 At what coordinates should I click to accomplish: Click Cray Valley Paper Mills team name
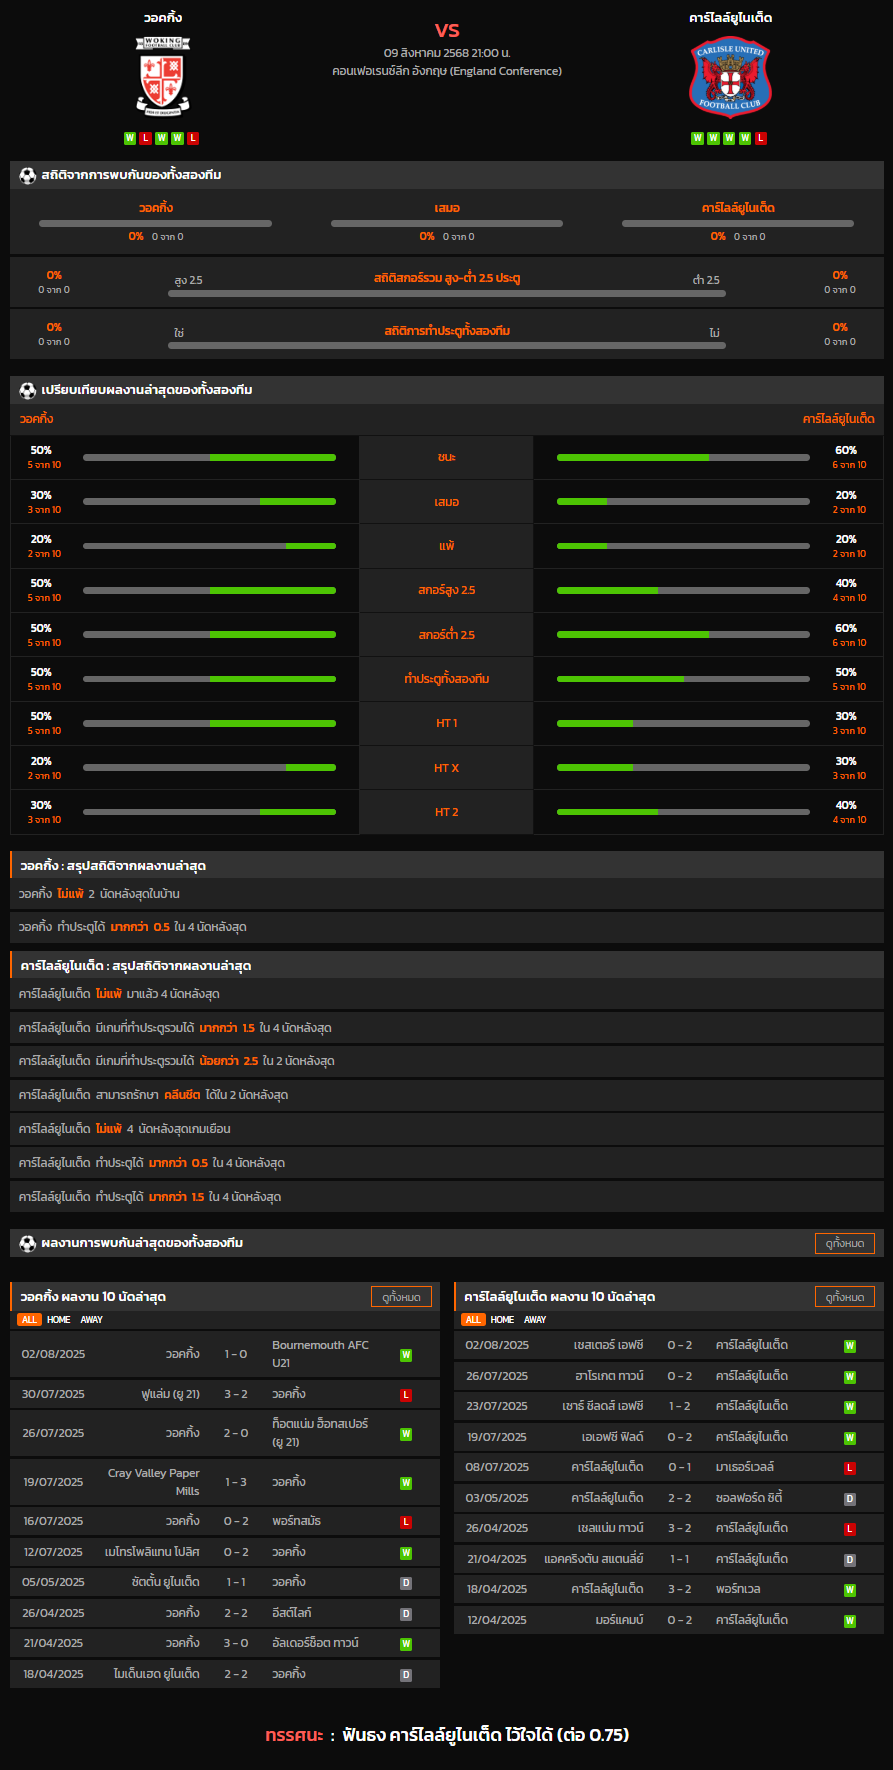tap(154, 1482)
